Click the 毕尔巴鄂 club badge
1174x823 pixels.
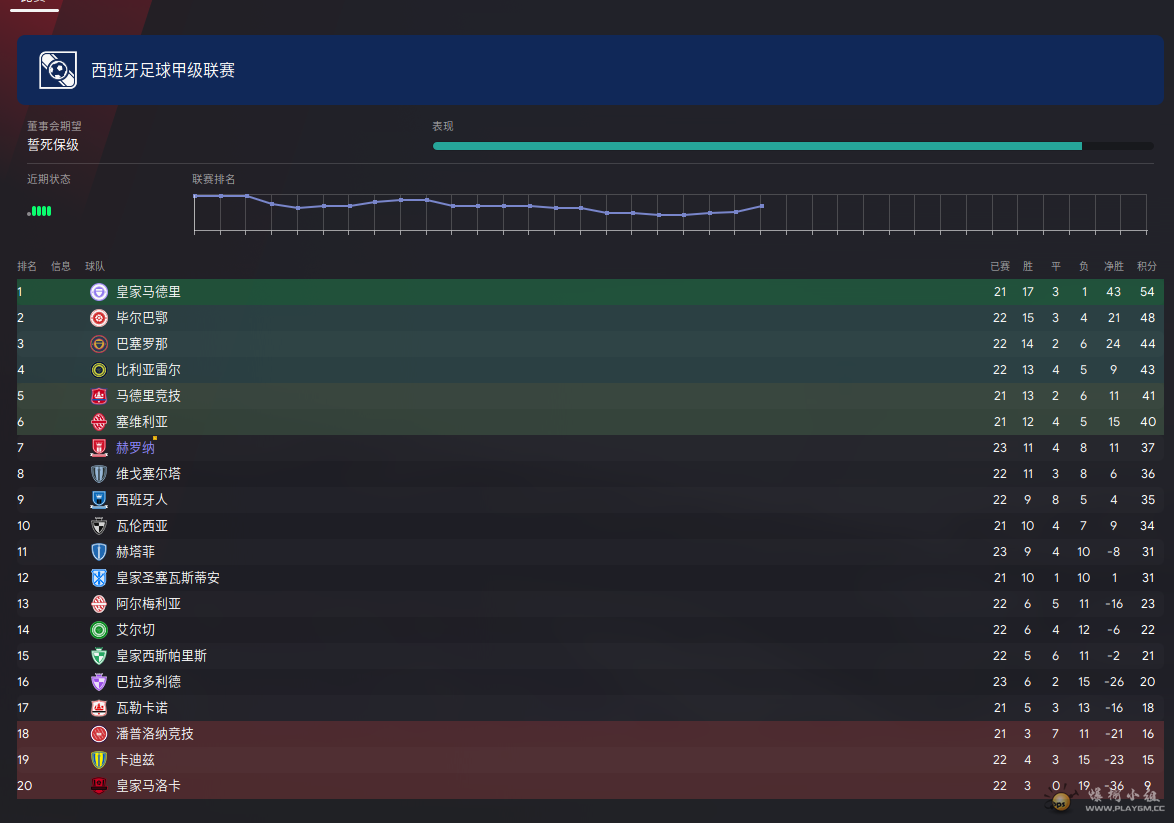coord(99,318)
